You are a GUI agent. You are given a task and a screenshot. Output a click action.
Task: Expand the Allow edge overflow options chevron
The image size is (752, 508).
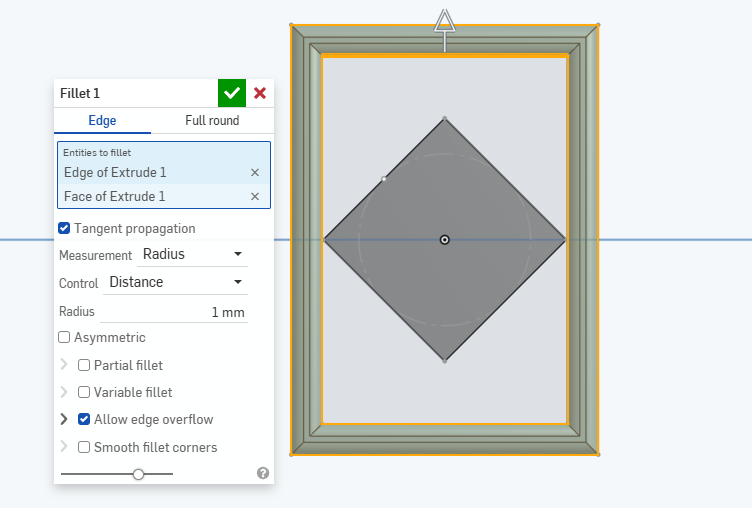tap(65, 420)
